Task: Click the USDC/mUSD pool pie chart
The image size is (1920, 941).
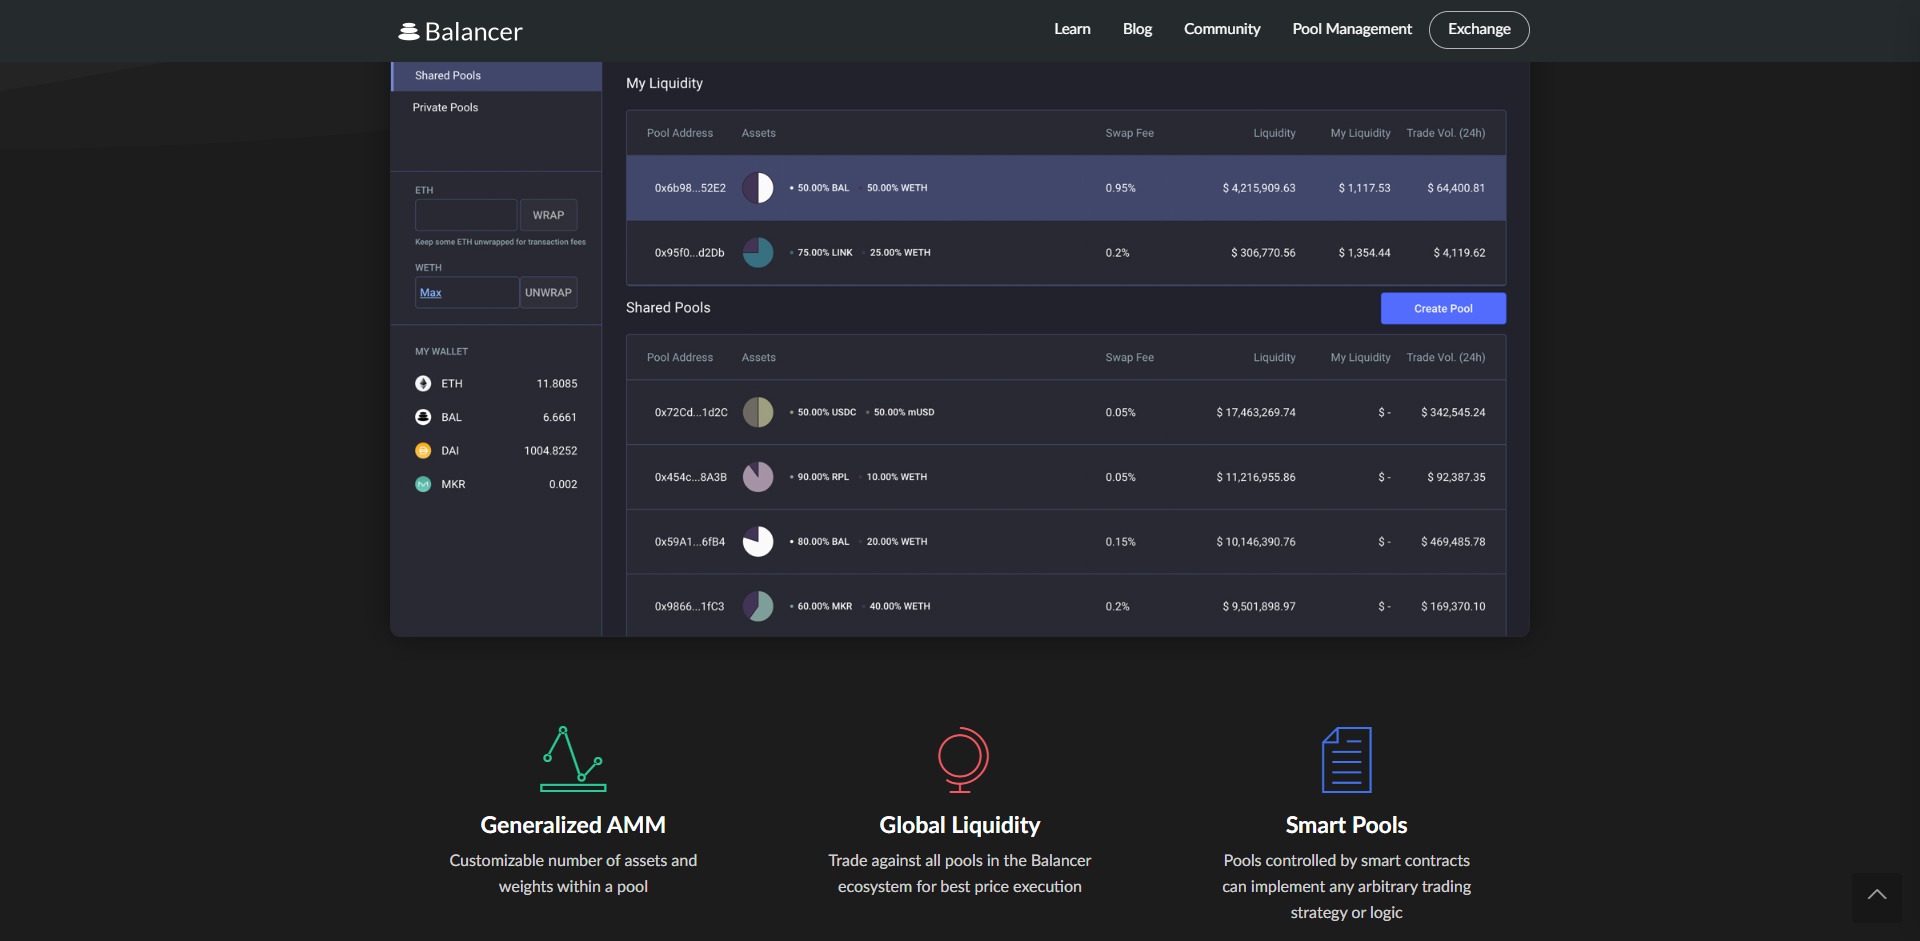Action: point(758,412)
